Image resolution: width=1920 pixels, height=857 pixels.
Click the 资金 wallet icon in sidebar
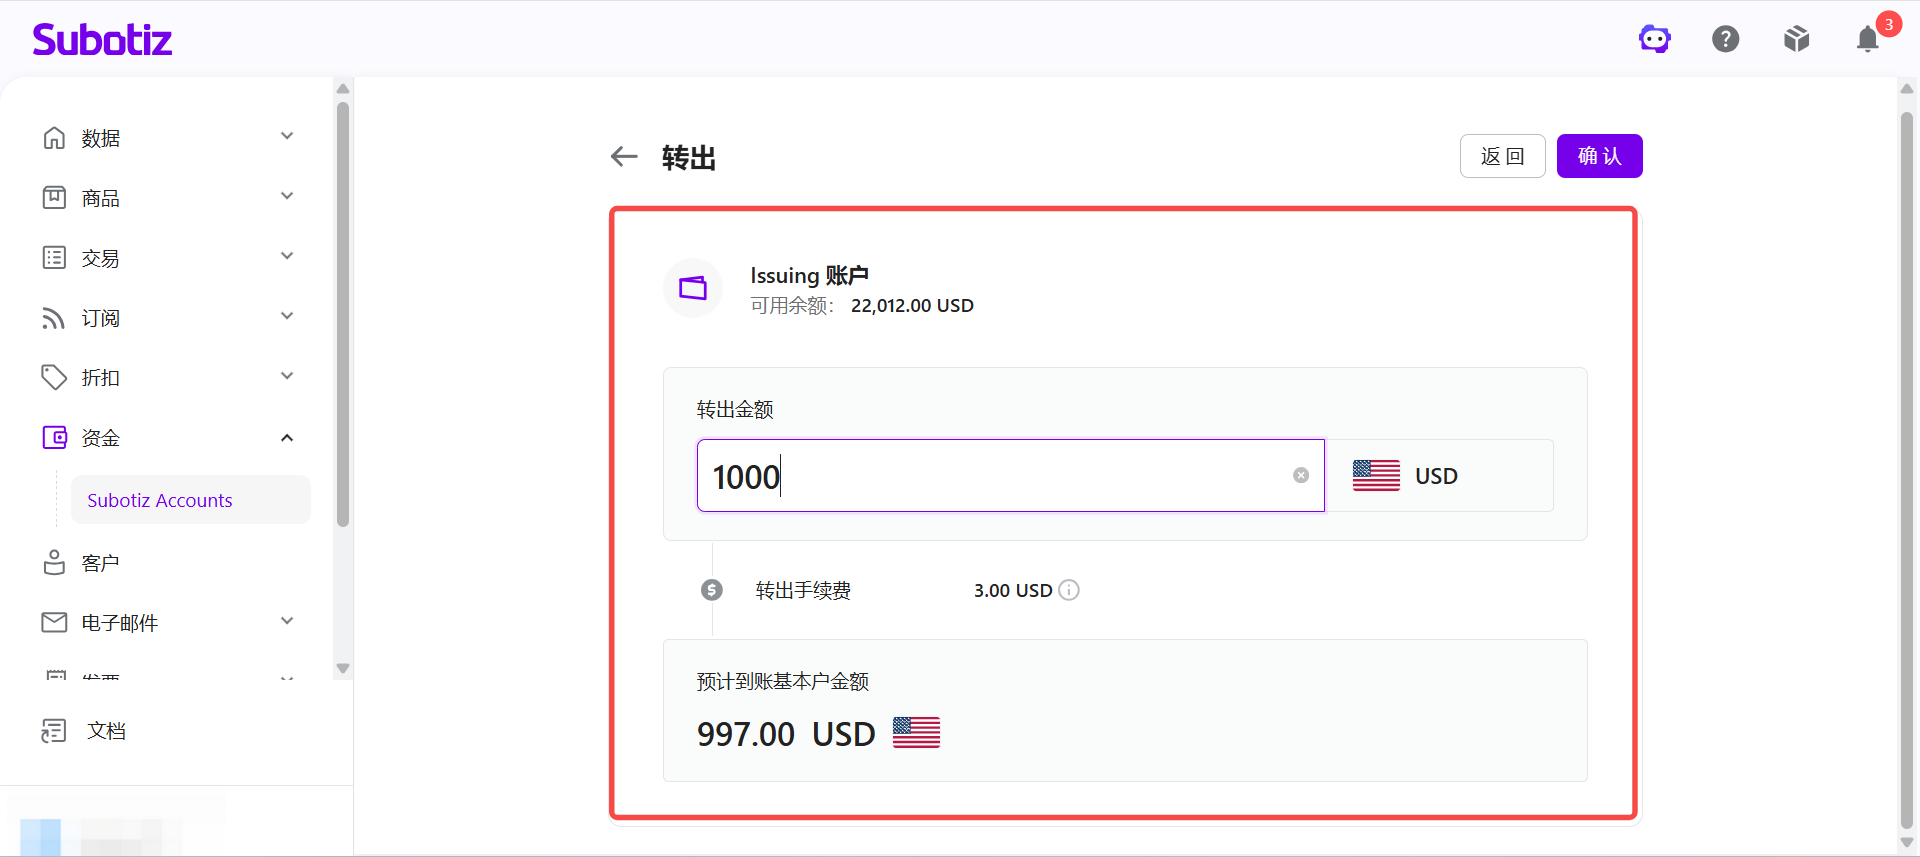54,437
